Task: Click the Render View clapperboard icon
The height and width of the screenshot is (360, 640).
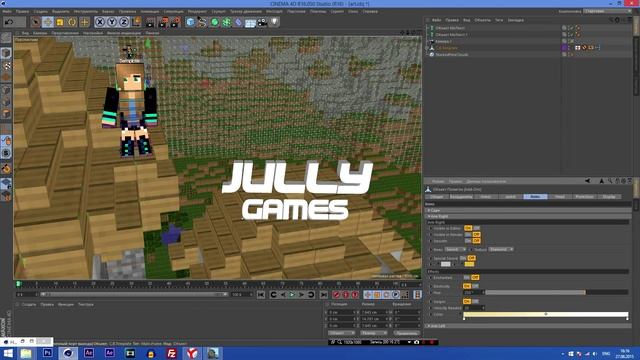Action: click(x=151, y=22)
